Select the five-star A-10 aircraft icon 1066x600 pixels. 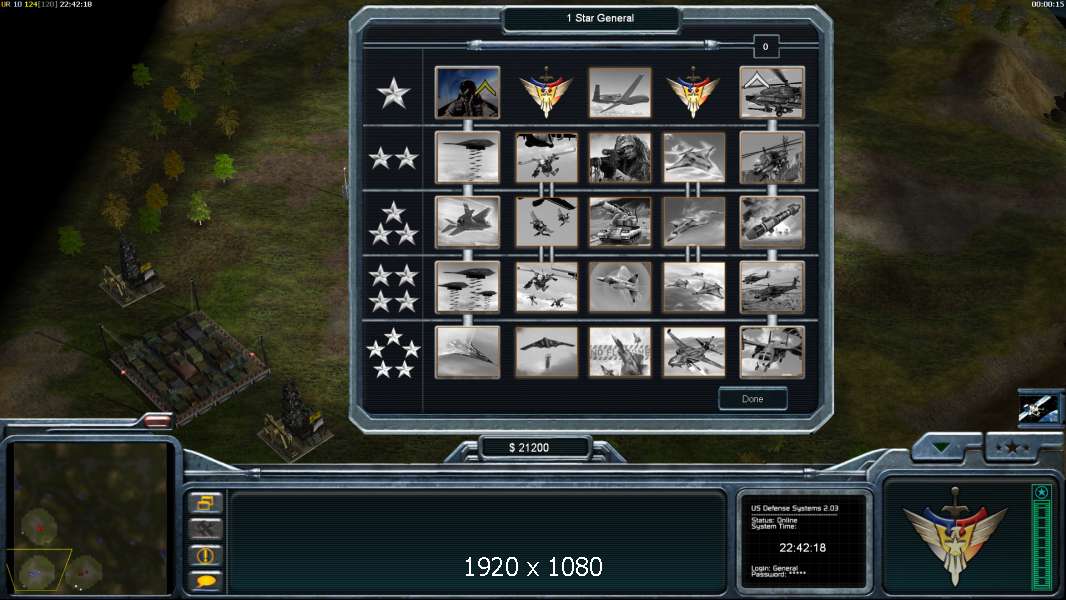(x=693, y=352)
